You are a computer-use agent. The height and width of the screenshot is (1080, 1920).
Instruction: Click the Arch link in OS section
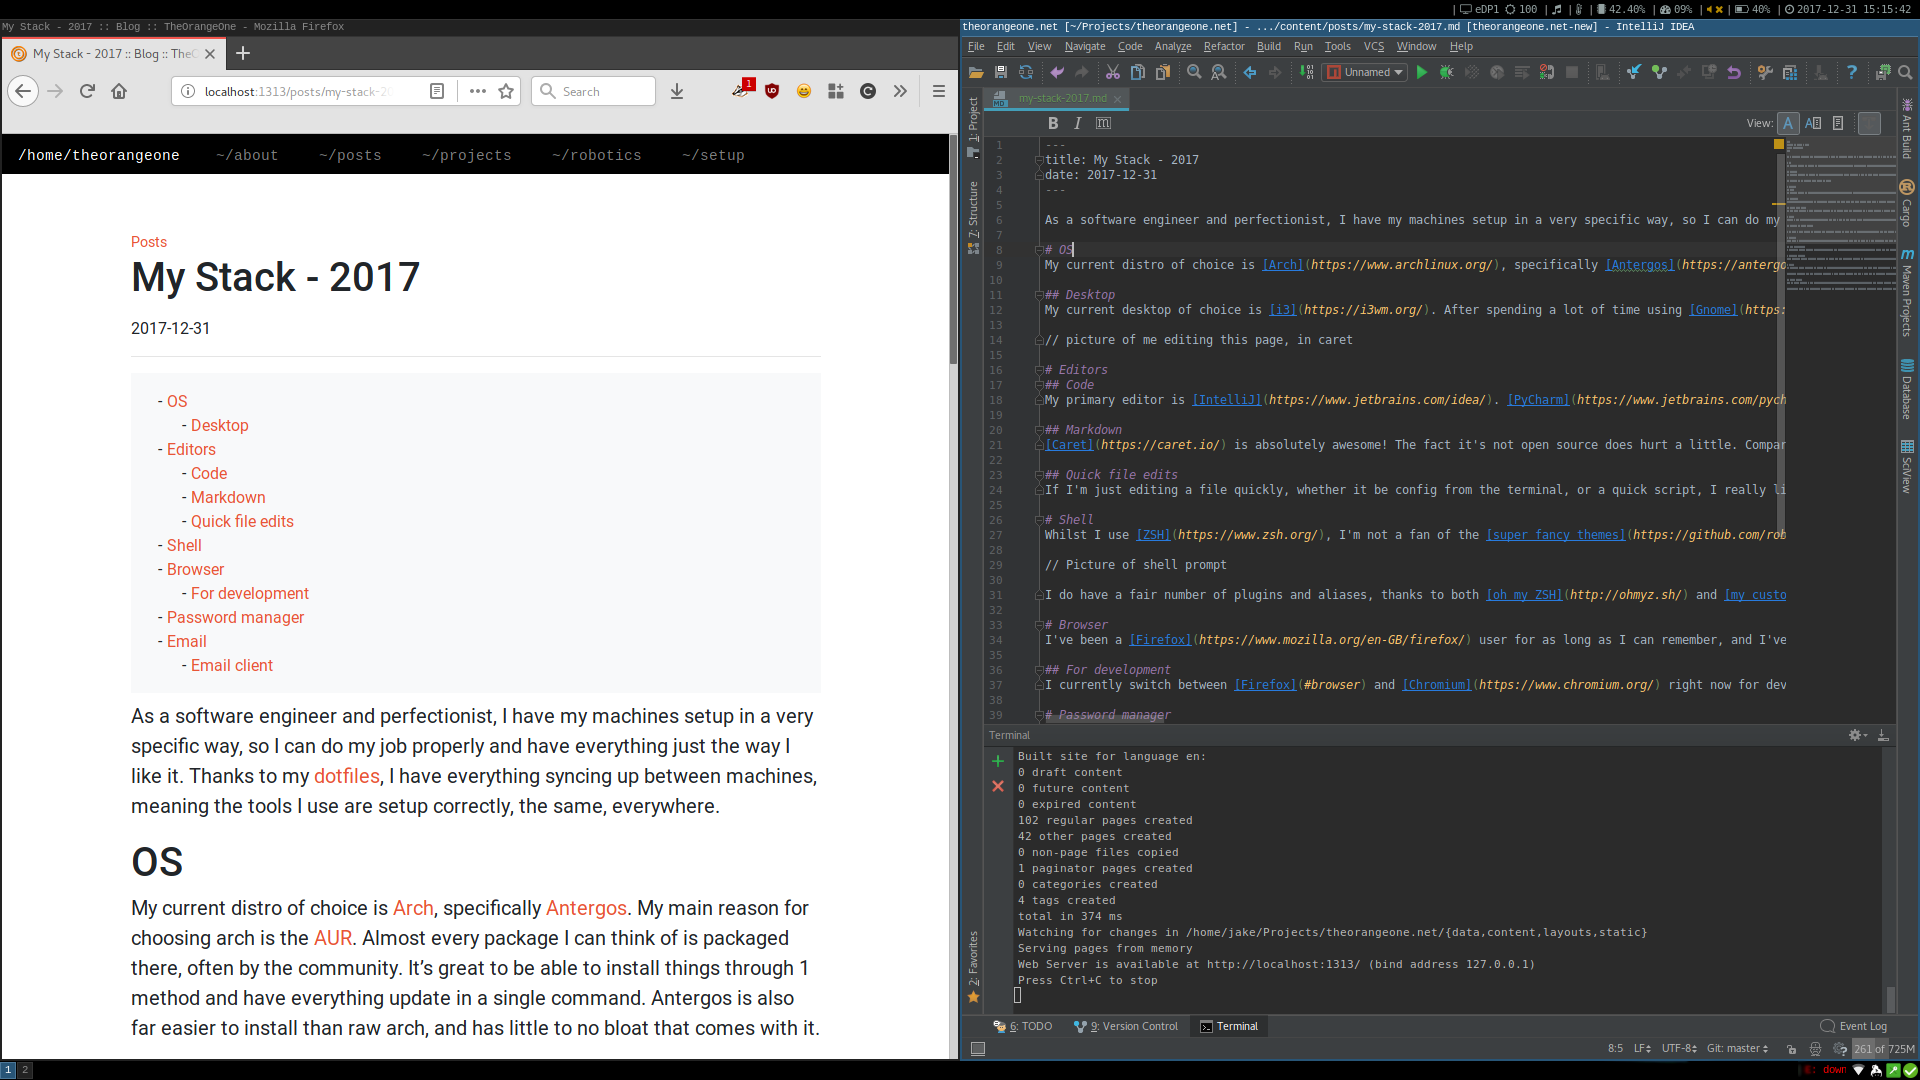pyautogui.click(x=411, y=907)
